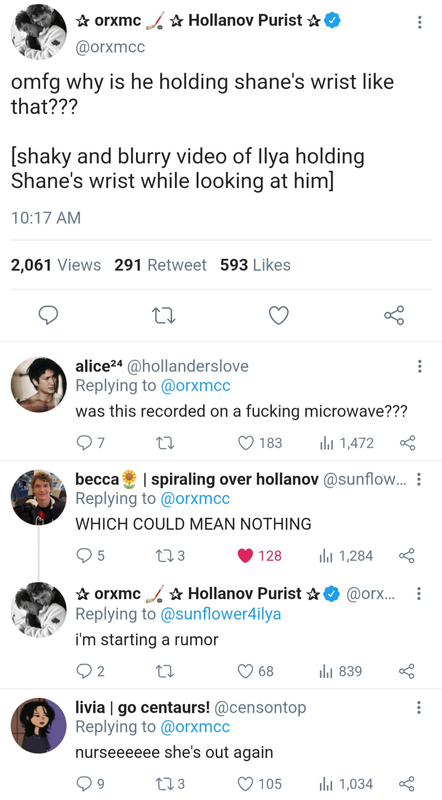Screen dimensions: 442x800
Task: Reply to the main orxmc tweet
Action: [48, 316]
